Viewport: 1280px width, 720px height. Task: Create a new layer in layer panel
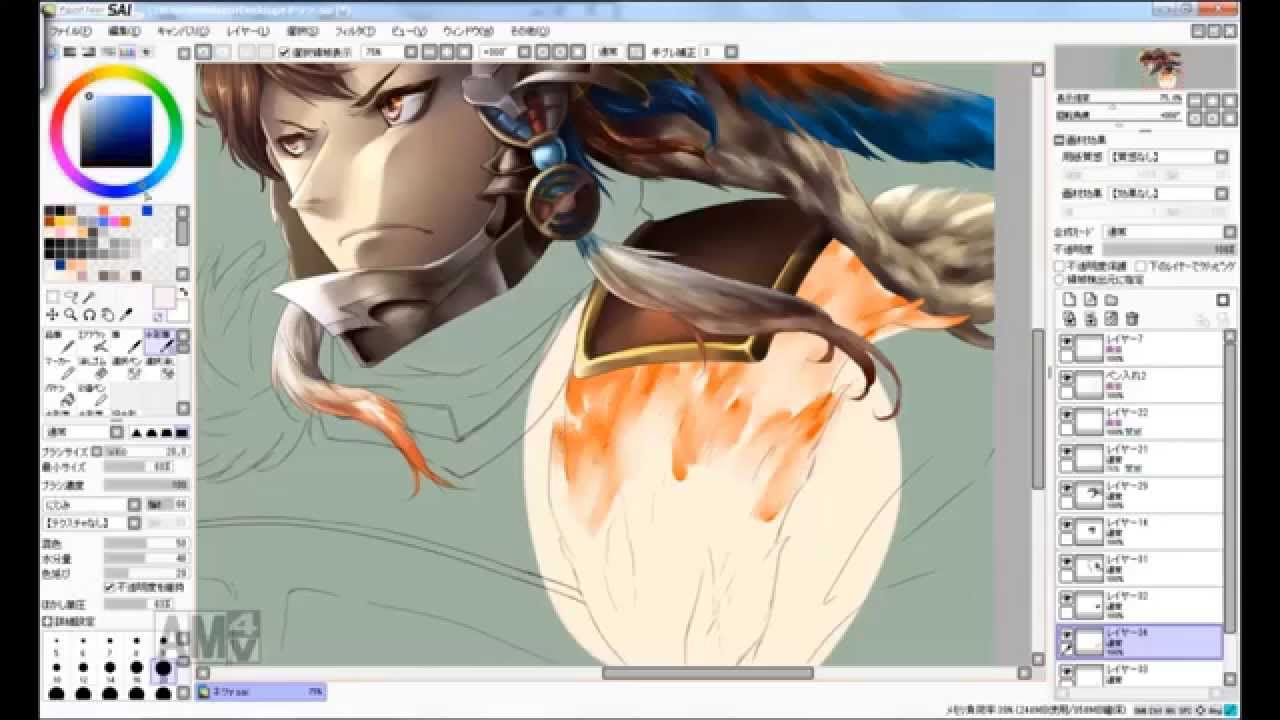[x=1068, y=300]
